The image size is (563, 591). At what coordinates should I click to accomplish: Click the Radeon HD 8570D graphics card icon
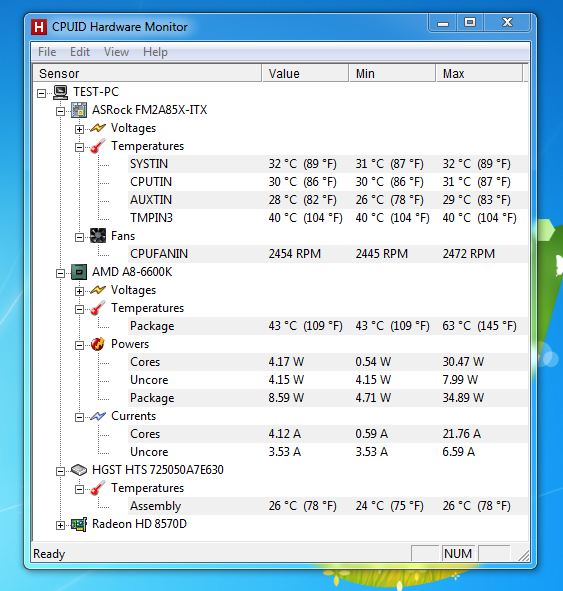tap(79, 524)
